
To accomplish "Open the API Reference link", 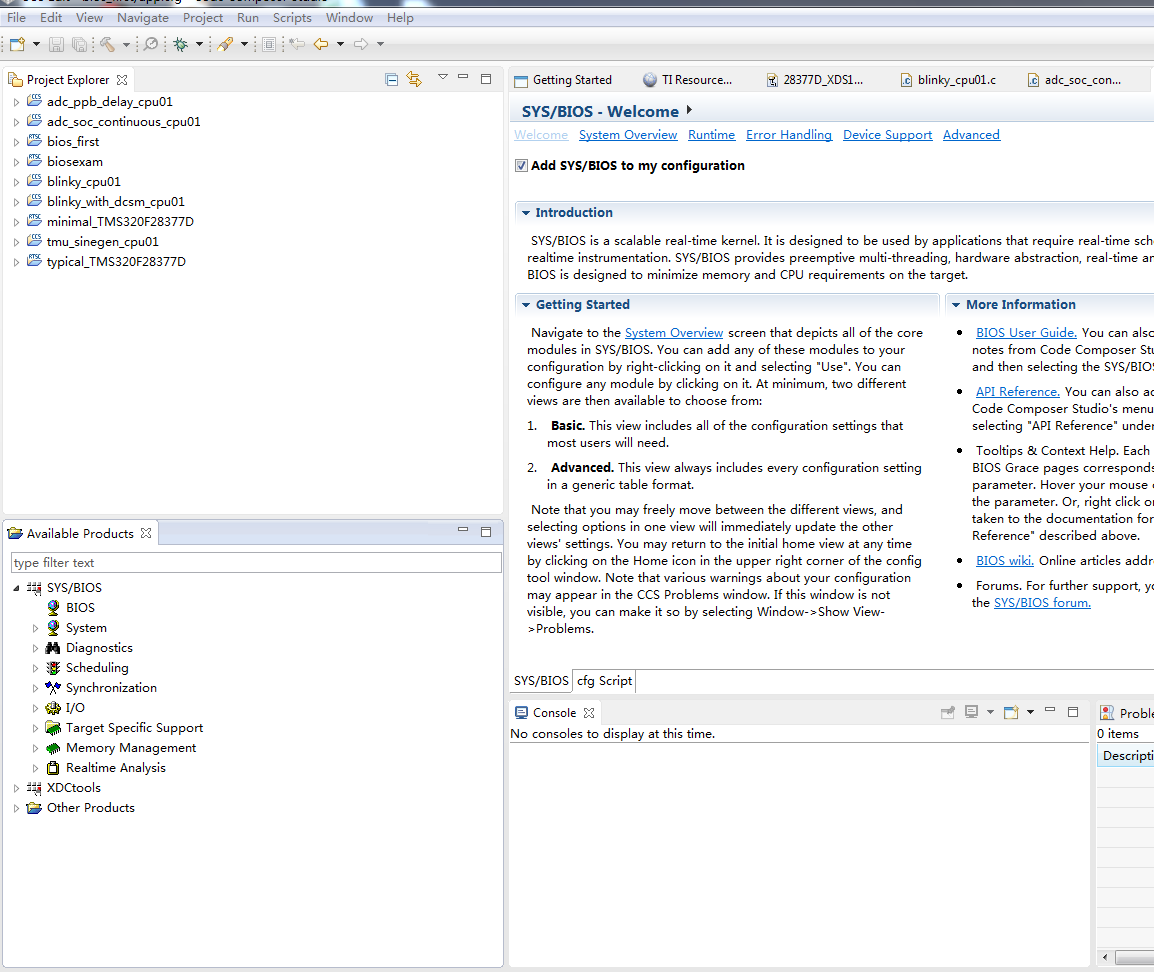I will point(1018,391).
